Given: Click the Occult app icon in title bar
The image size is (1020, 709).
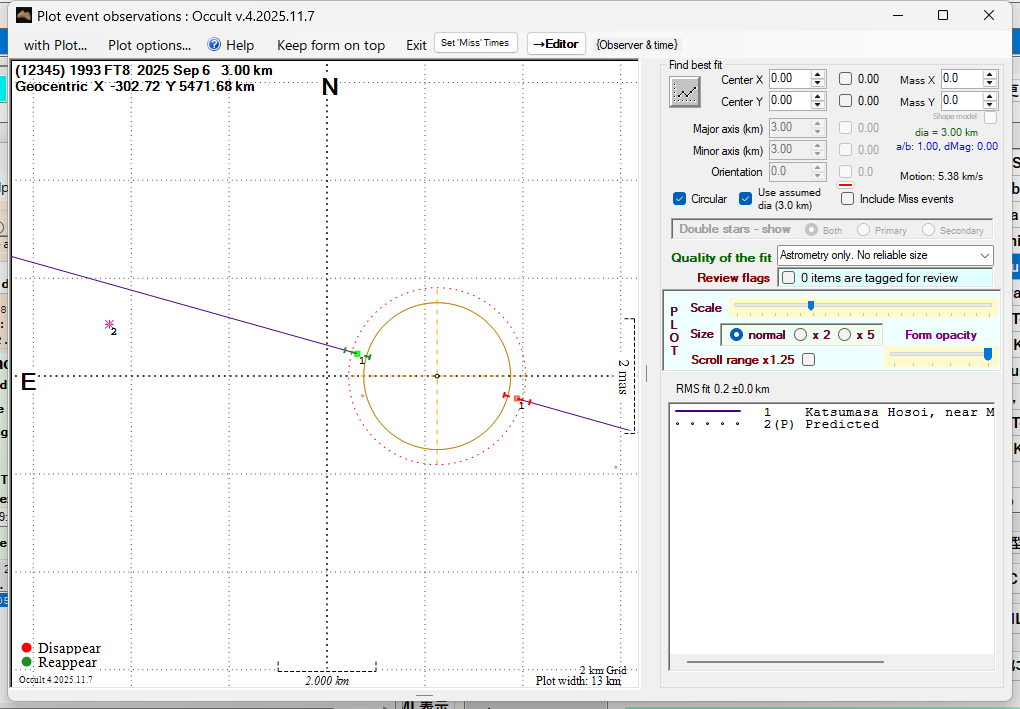Looking at the screenshot, I should (24, 15).
